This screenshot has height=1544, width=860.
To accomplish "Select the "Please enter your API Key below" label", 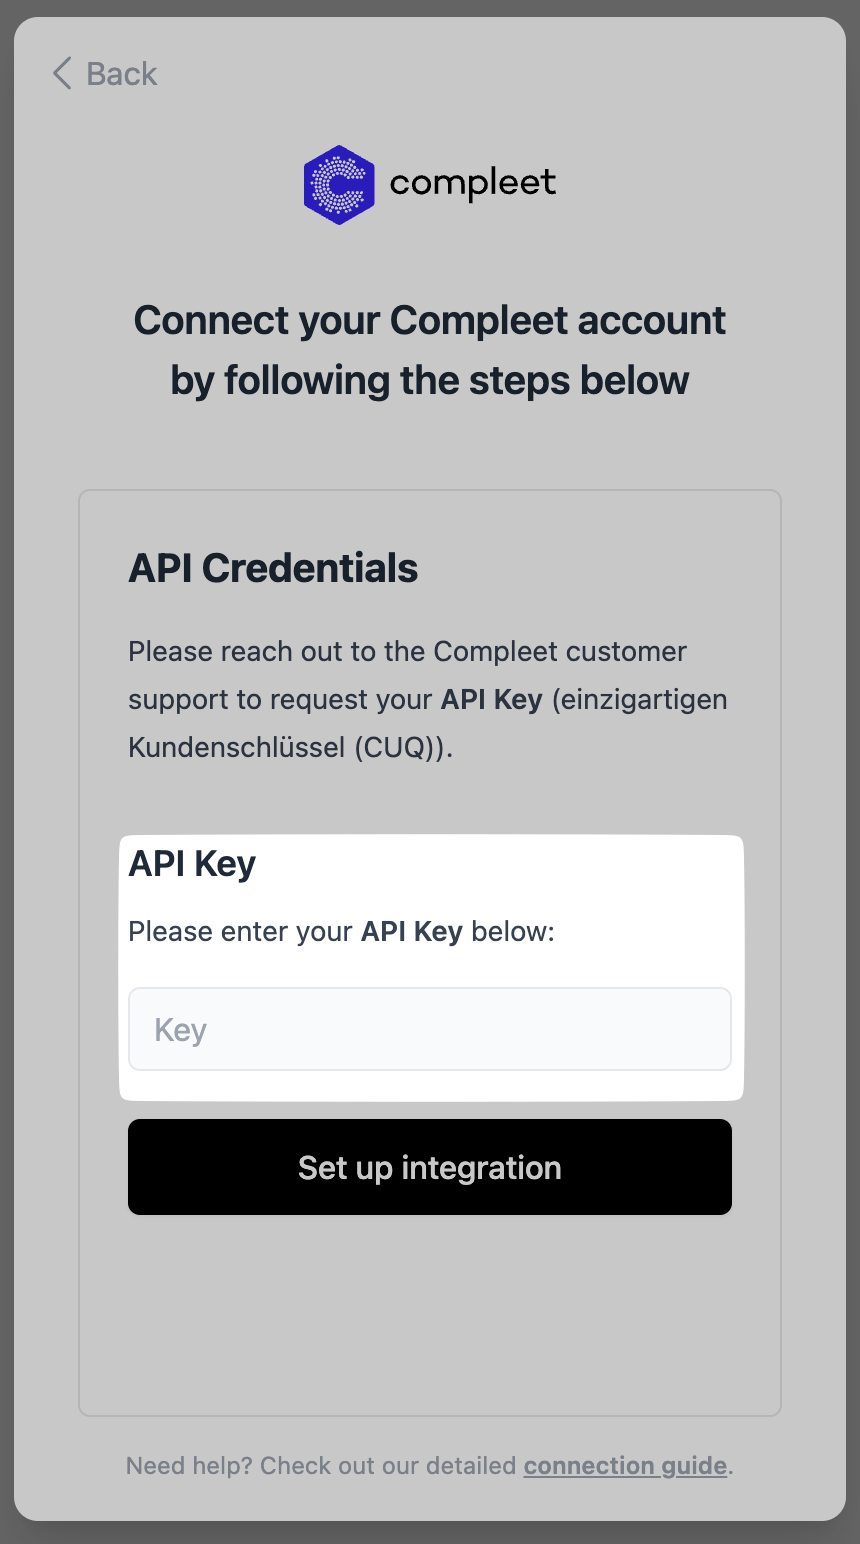I will coord(341,932).
